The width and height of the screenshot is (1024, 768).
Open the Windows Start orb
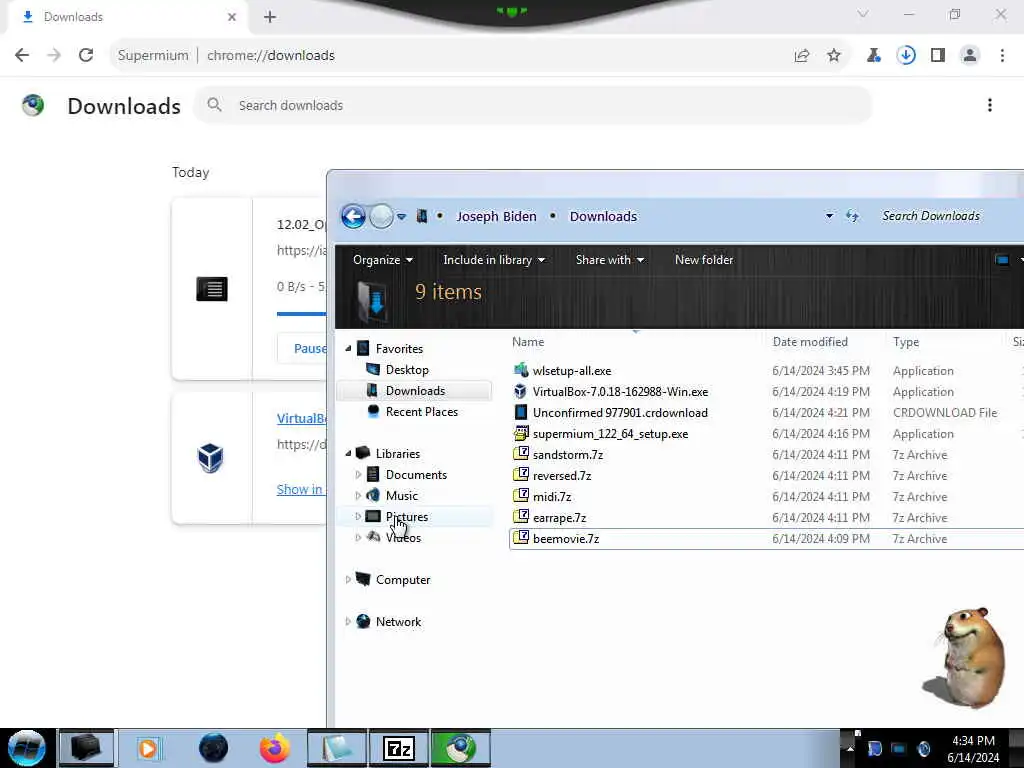tap(26, 748)
